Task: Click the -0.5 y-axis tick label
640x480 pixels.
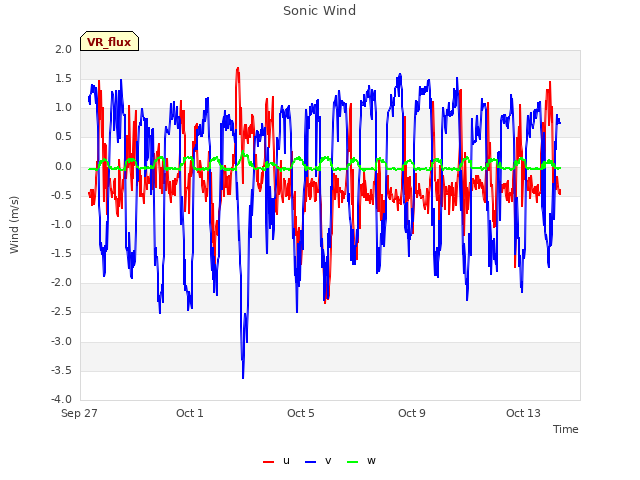Action: click(62, 195)
